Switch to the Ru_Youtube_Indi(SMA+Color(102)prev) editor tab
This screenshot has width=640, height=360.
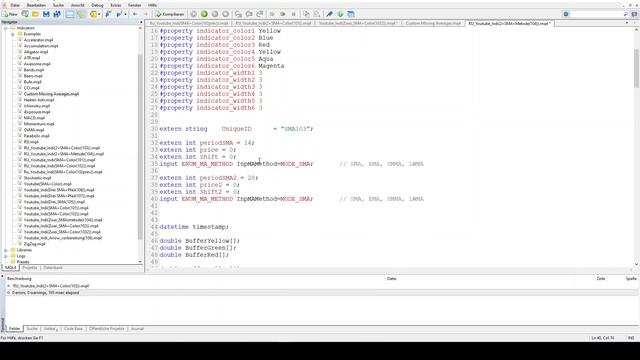pyautogui.click(x=189, y=24)
